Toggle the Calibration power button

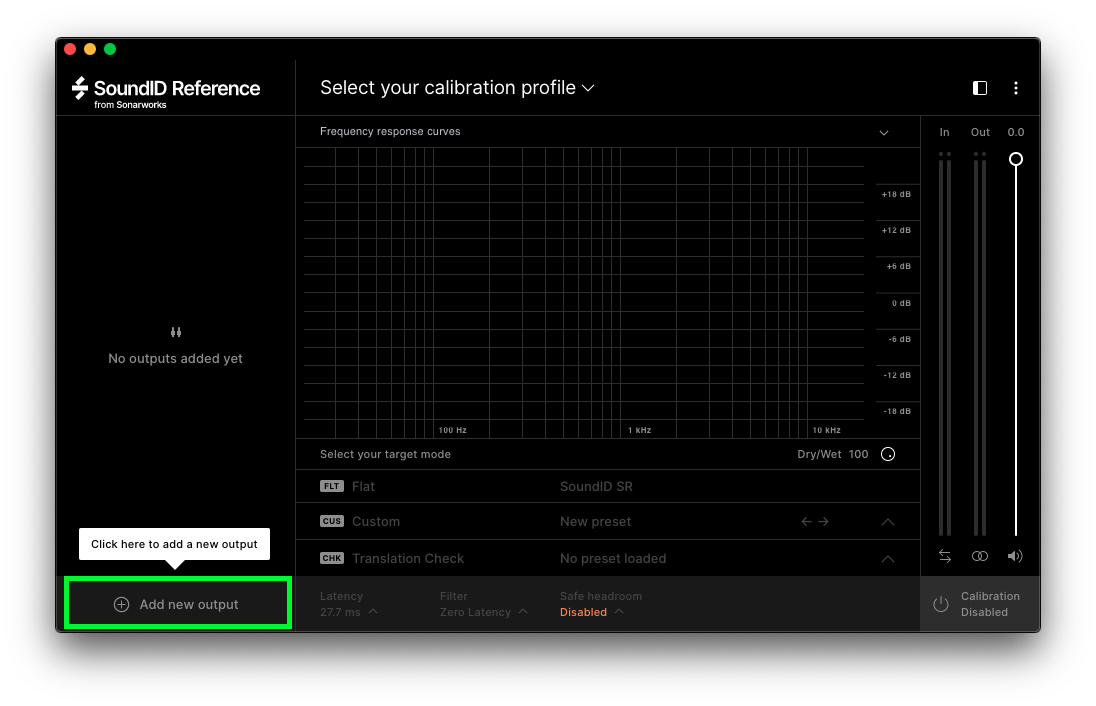pos(940,604)
